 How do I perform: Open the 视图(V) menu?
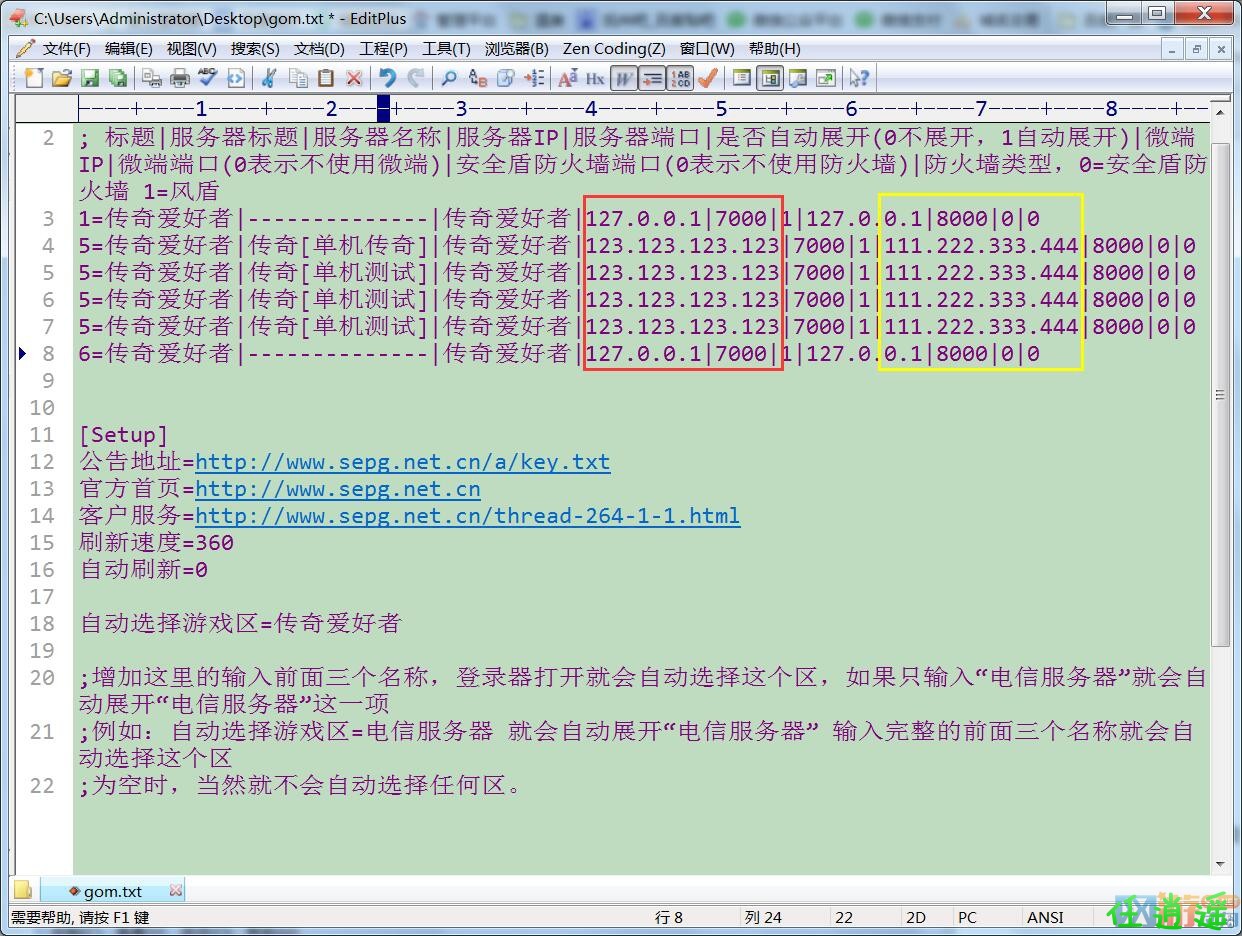click(x=191, y=48)
